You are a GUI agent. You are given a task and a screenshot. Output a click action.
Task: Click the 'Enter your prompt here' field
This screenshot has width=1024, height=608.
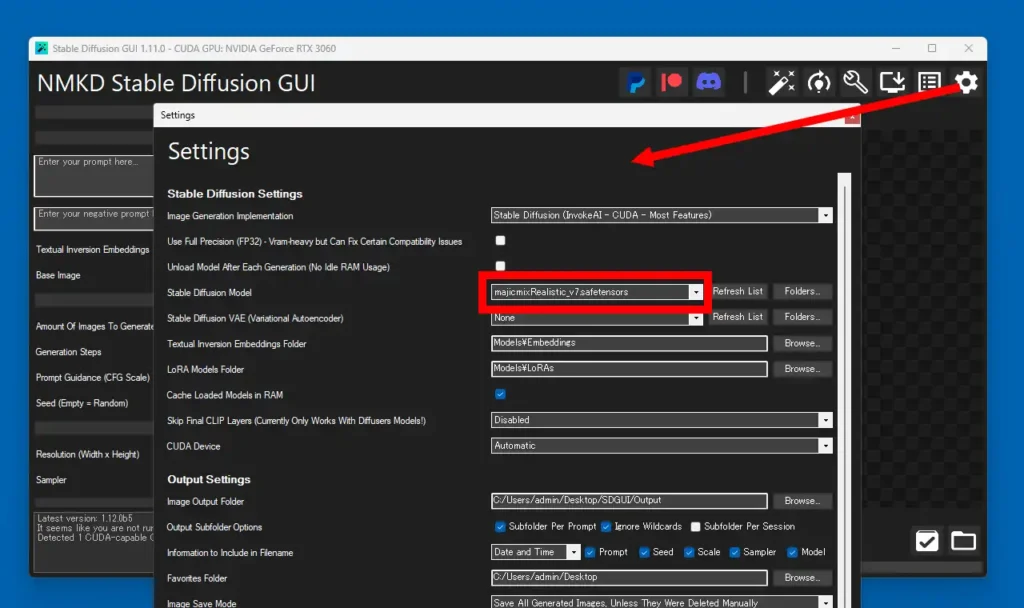[x=94, y=176]
